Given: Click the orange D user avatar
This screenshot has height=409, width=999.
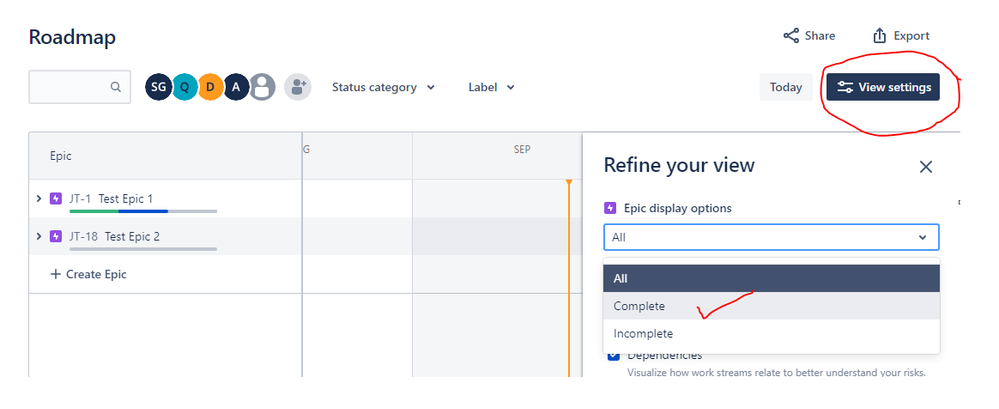Looking at the screenshot, I should (x=210, y=87).
